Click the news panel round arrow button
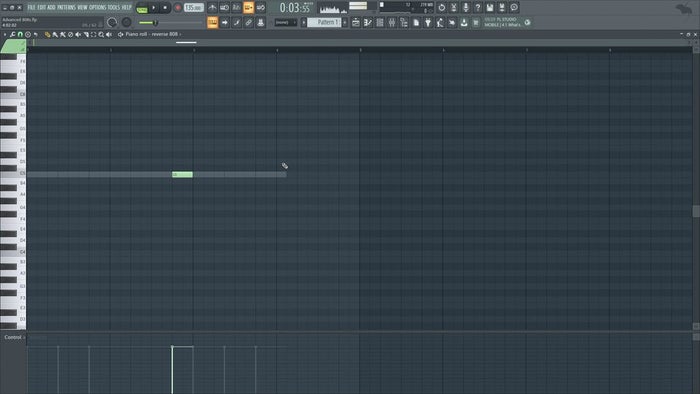This screenshot has height=394, width=700. pyautogui.click(x=527, y=22)
